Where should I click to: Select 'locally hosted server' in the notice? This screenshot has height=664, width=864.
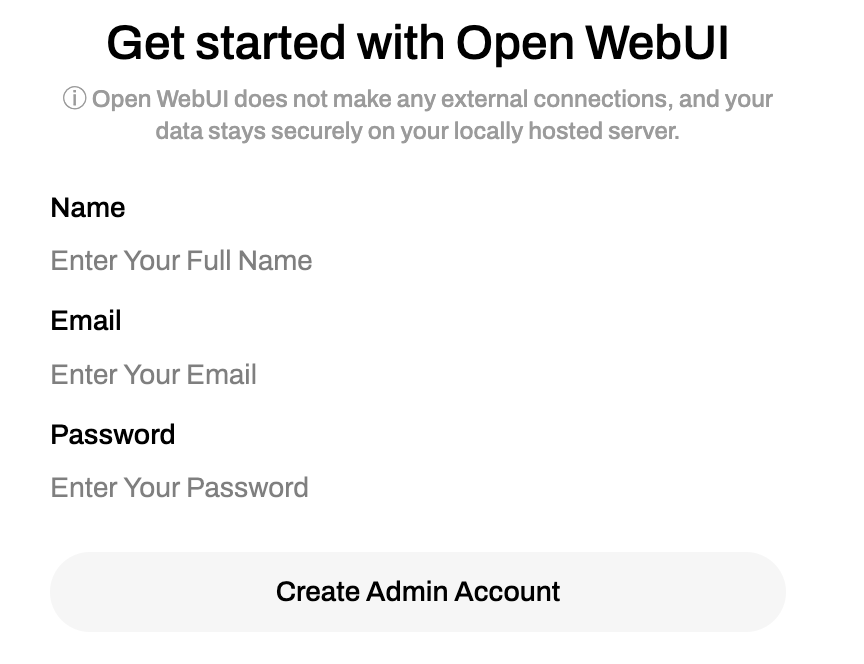coord(566,131)
